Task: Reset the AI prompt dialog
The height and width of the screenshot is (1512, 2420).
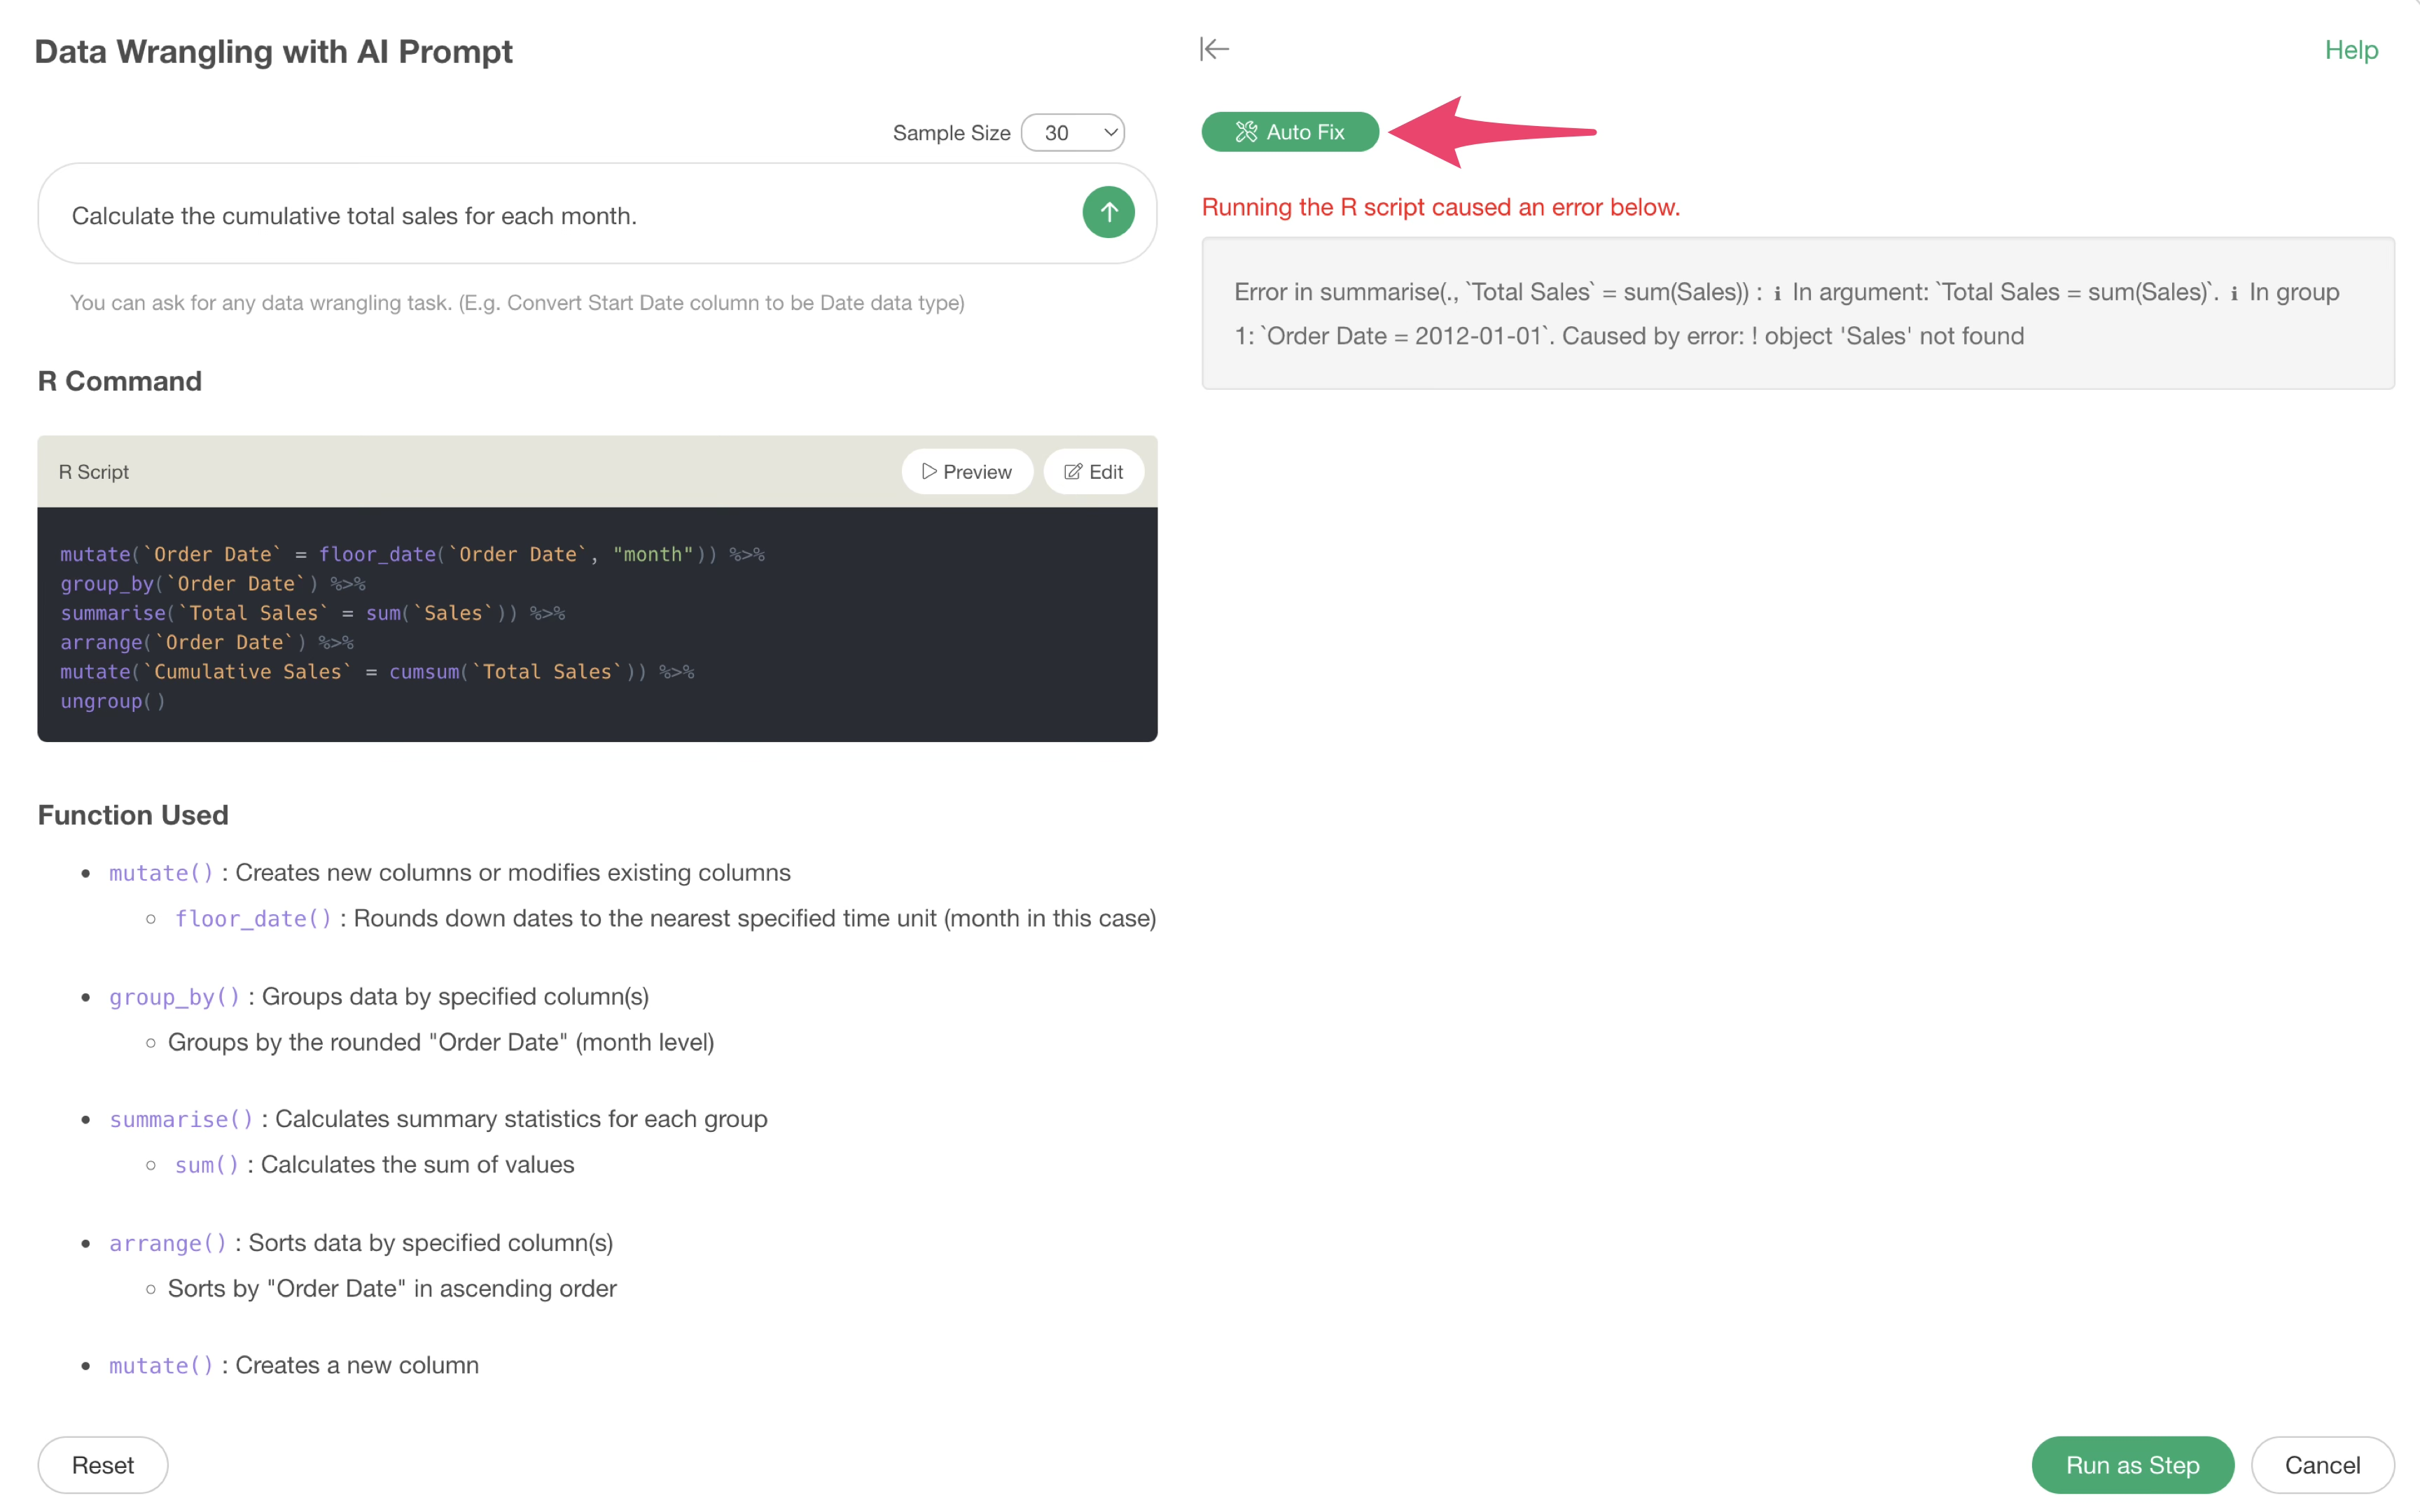Action: 103,1465
